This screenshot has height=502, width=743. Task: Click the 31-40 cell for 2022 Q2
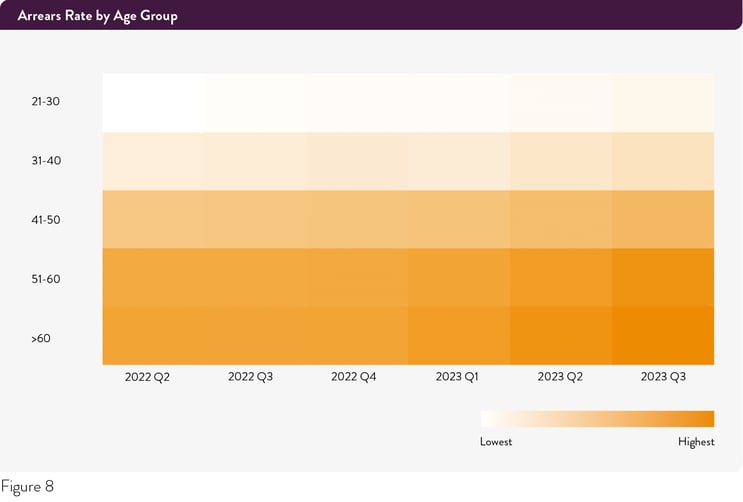click(154, 161)
